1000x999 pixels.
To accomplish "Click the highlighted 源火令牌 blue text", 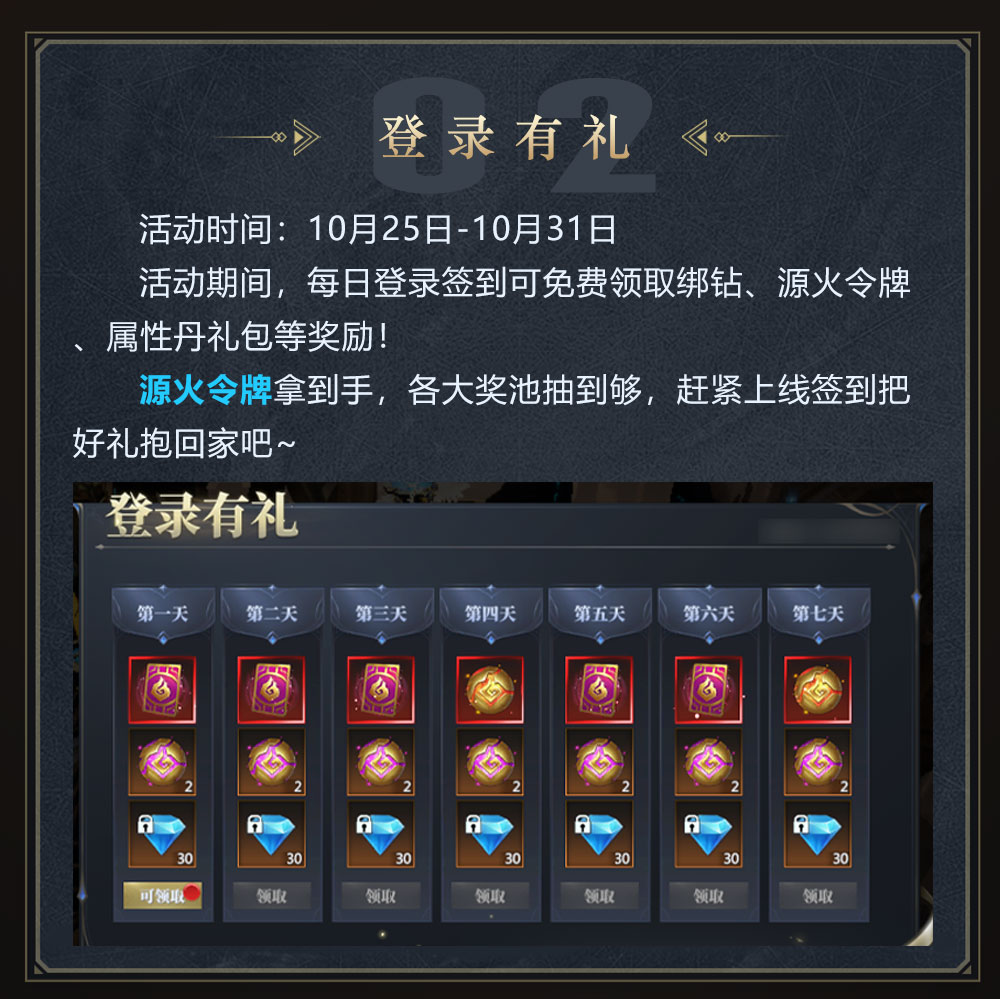I will (x=205, y=390).
